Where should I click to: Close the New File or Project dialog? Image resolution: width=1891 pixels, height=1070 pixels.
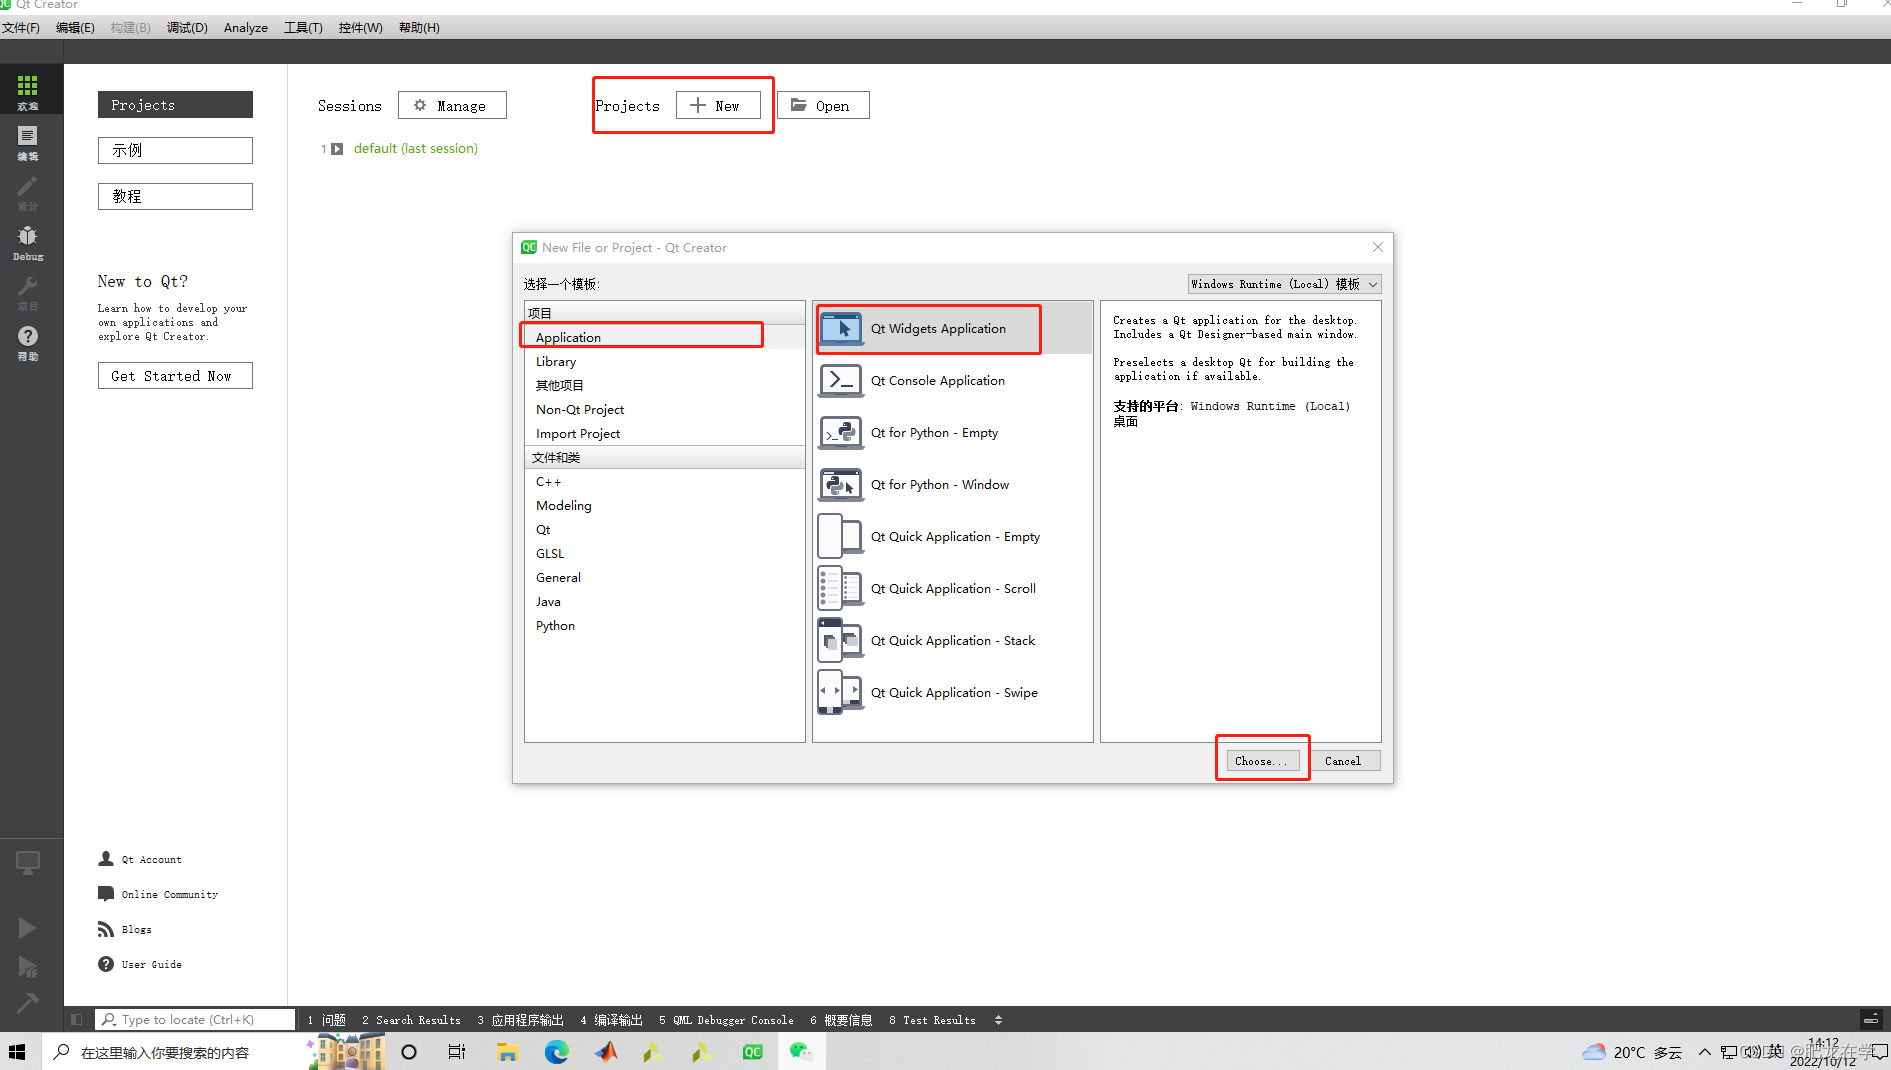coord(1377,247)
